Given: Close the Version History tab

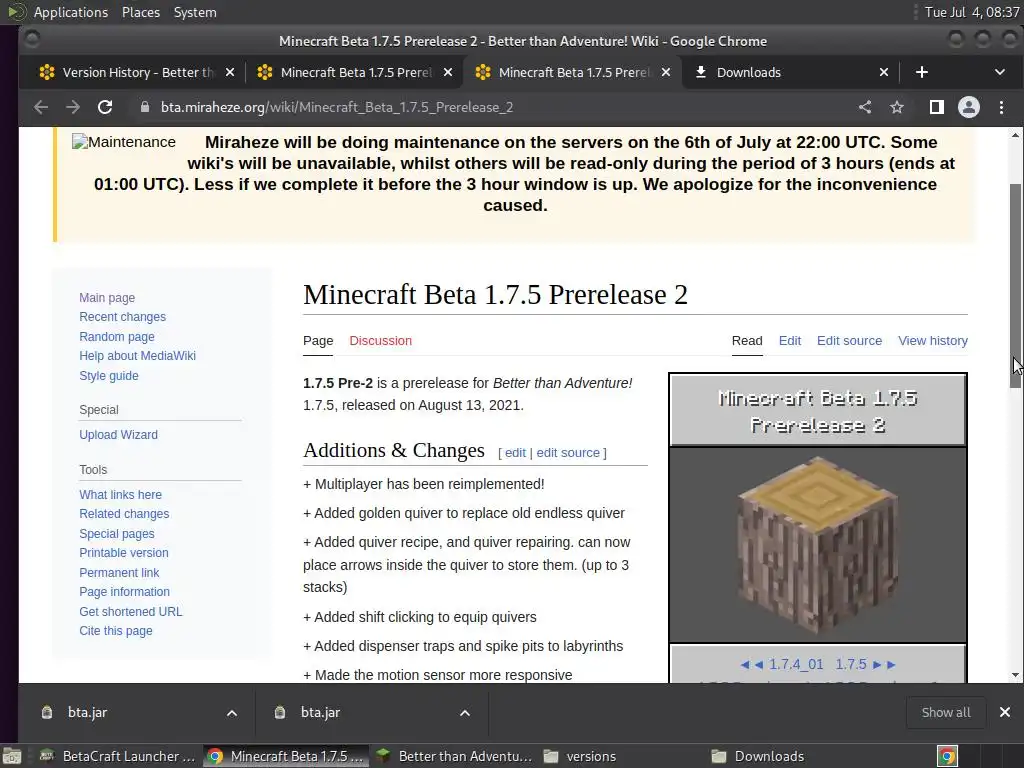Looking at the screenshot, I should [x=230, y=72].
